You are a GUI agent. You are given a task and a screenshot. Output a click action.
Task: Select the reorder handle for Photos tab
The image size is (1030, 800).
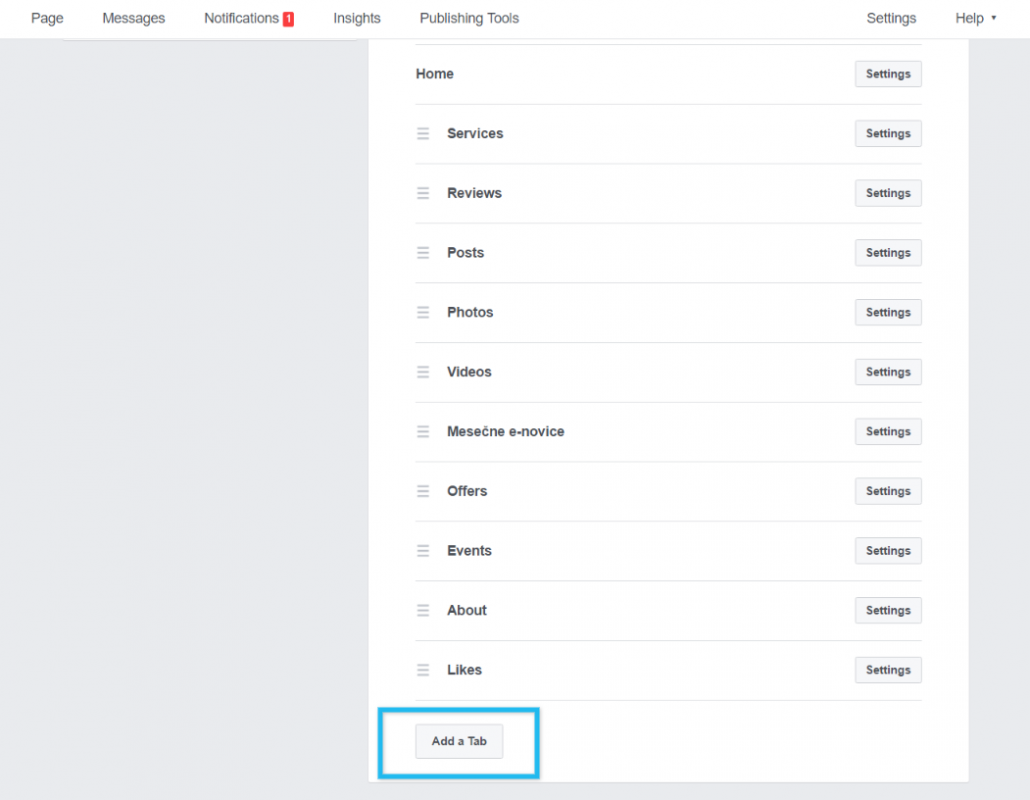click(423, 312)
